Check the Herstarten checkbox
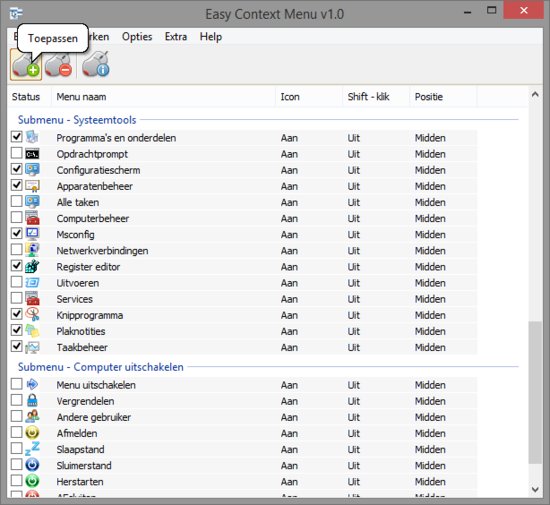 16,480
